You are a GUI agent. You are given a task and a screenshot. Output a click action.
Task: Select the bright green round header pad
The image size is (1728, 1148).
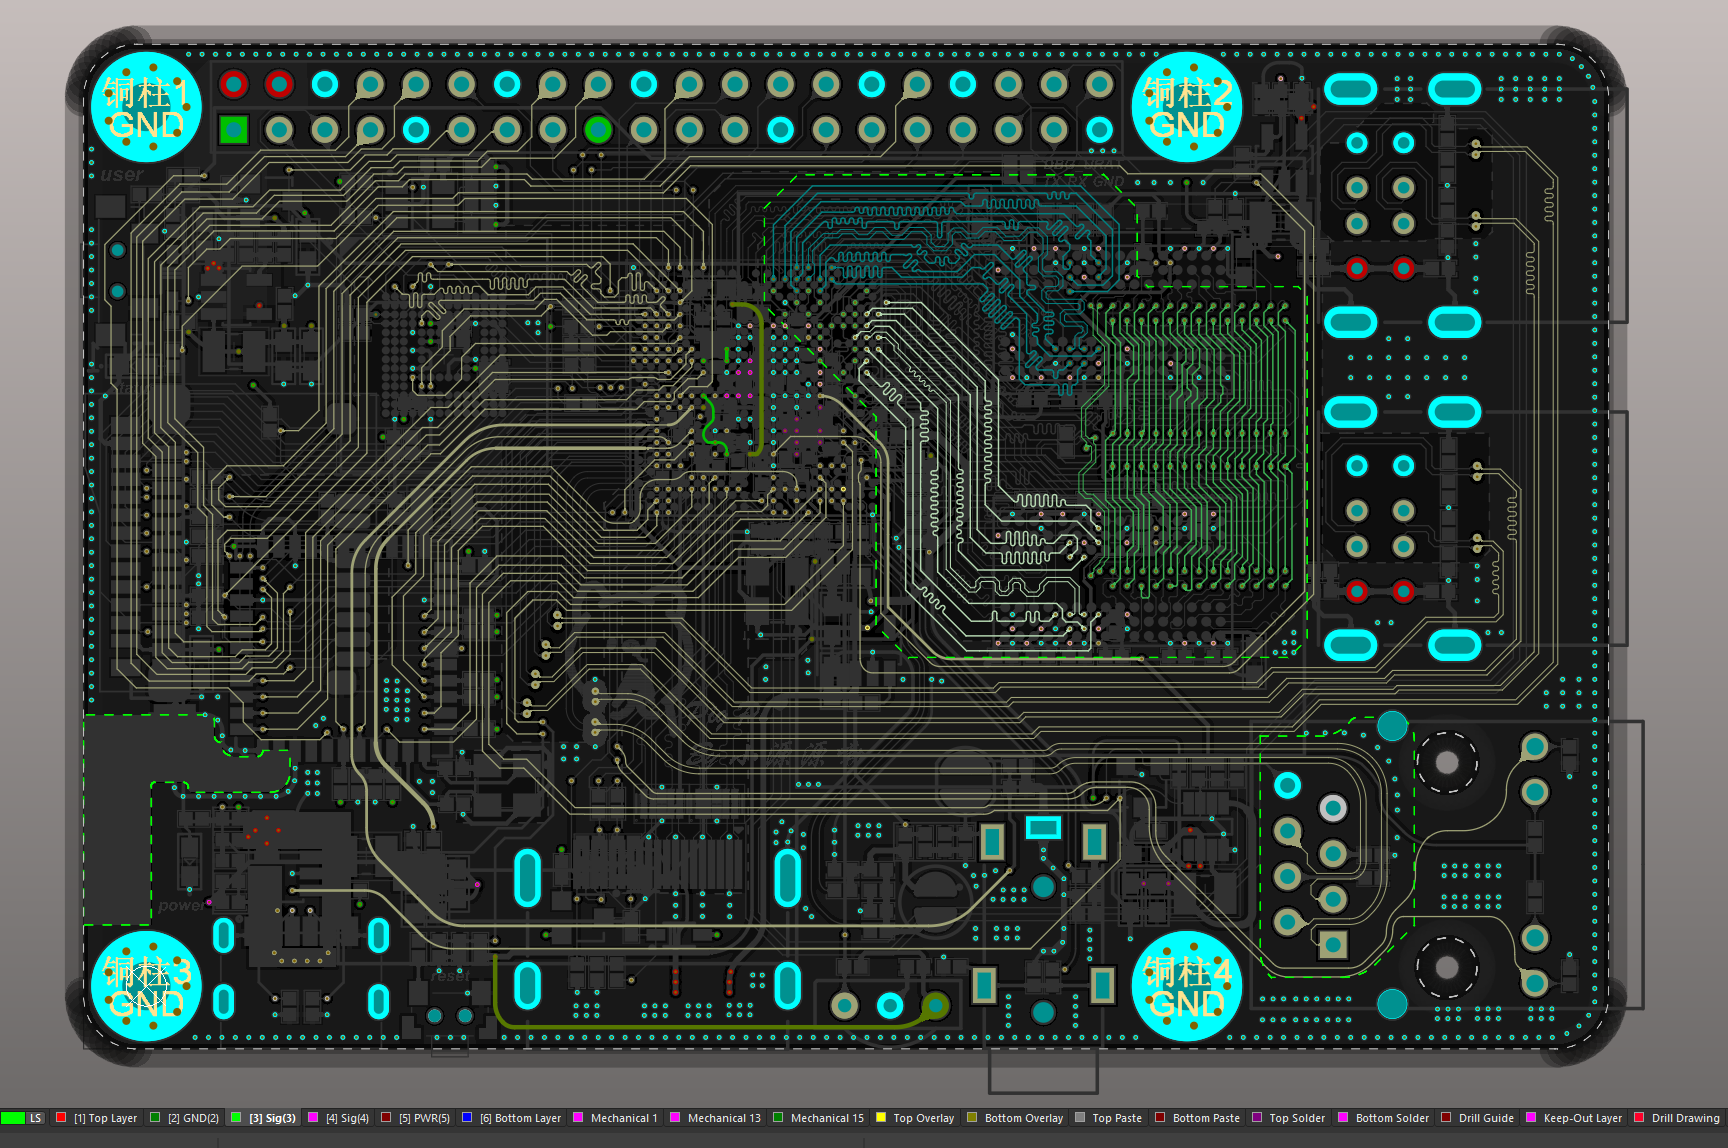click(598, 129)
